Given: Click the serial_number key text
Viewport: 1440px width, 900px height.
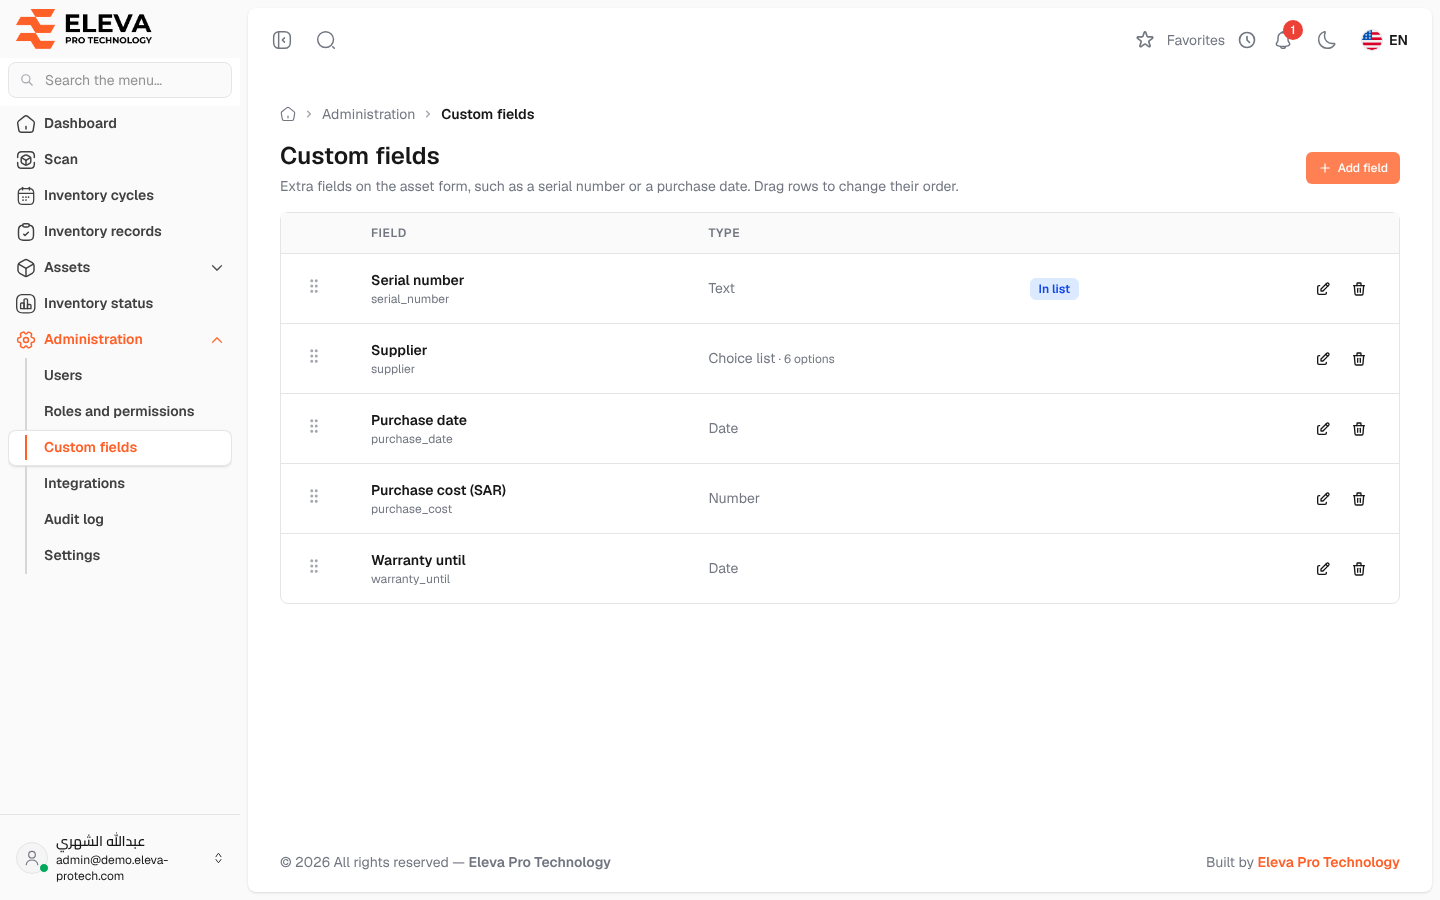Looking at the screenshot, I should point(410,299).
